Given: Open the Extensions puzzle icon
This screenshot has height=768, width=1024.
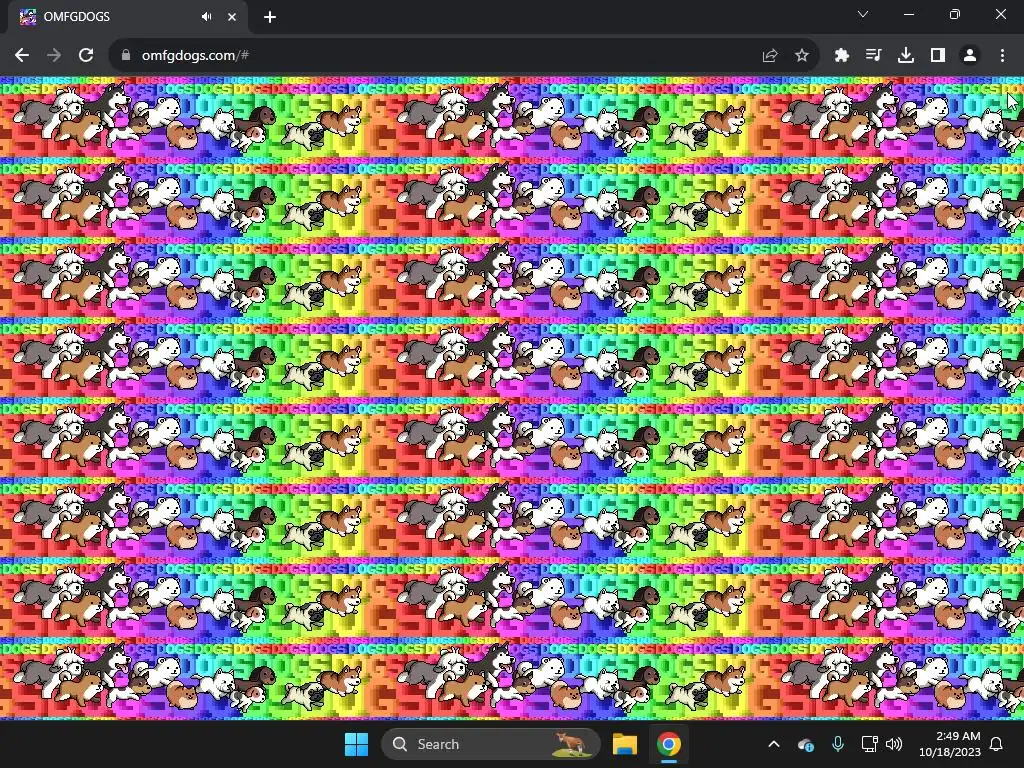Looking at the screenshot, I should 842,56.
